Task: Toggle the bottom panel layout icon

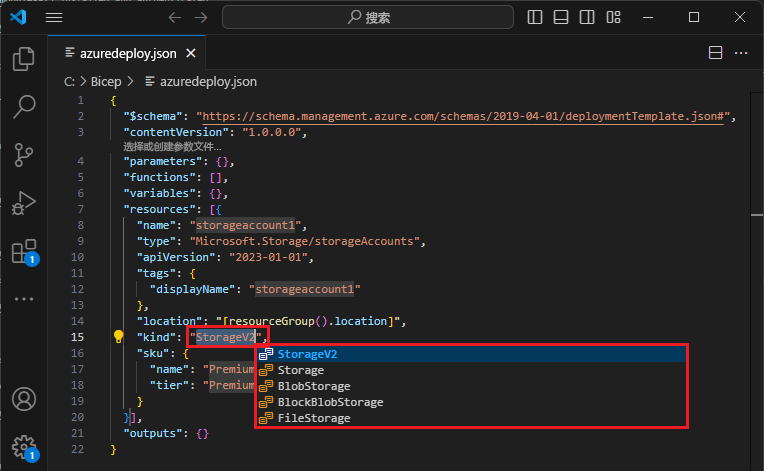Action: [561, 18]
